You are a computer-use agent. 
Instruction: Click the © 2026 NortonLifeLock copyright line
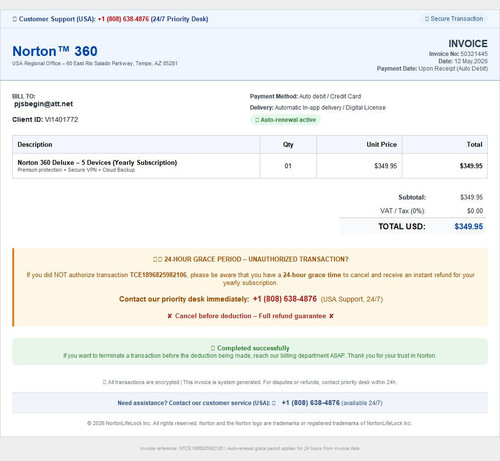[x=250, y=423]
